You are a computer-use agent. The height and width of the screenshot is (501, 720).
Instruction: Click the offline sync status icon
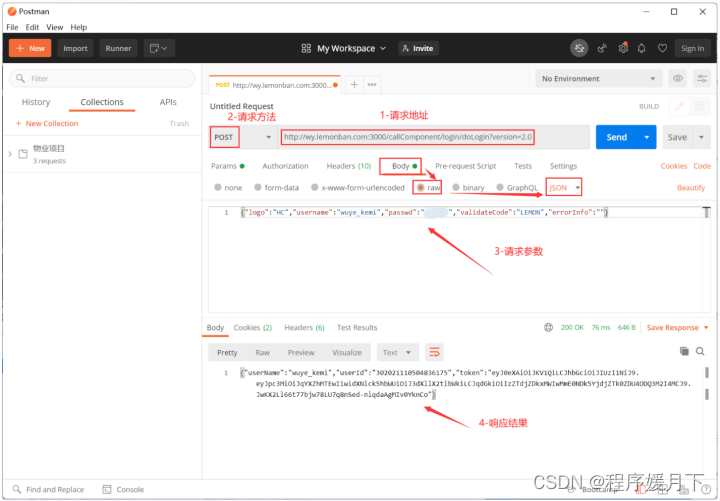[579, 48]
